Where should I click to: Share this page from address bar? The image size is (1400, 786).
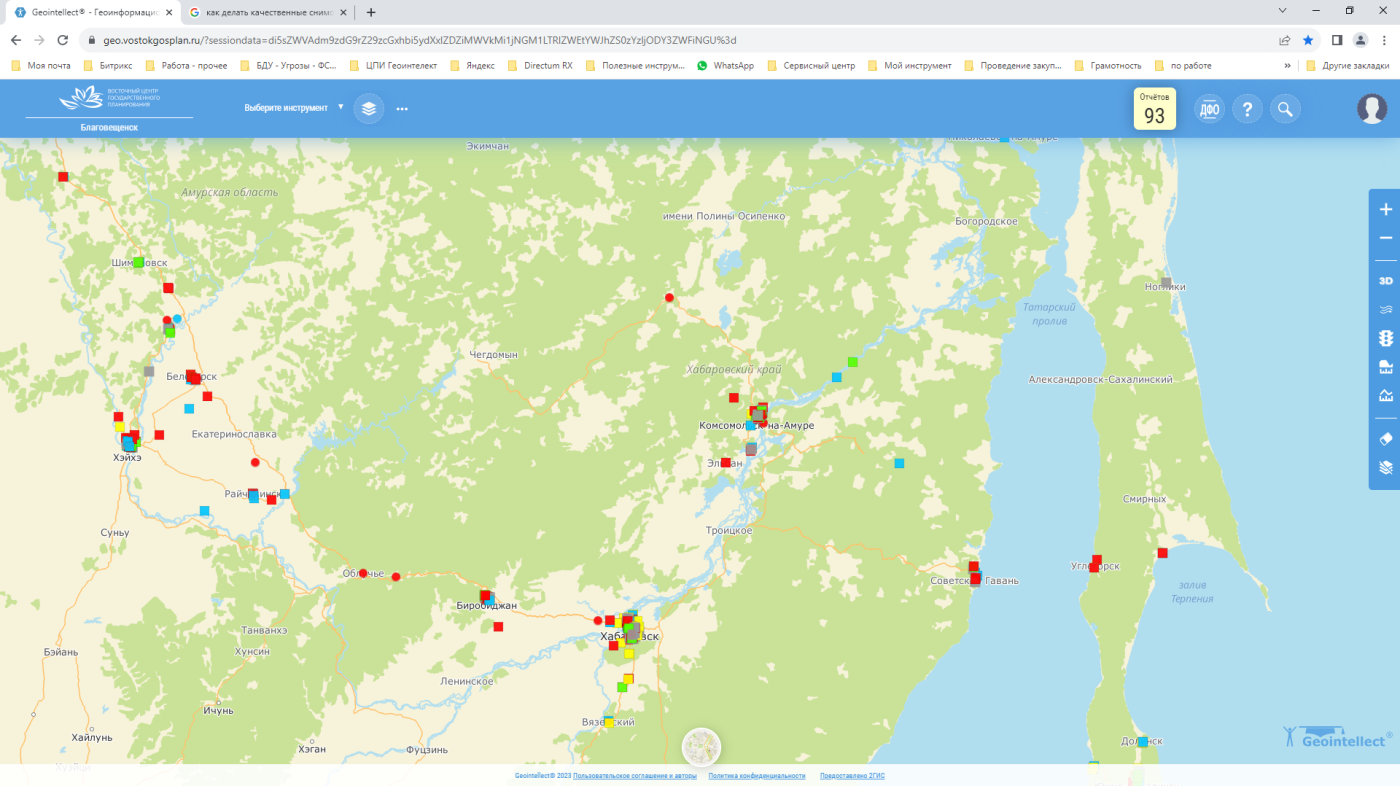click(x=1285, y=40)
